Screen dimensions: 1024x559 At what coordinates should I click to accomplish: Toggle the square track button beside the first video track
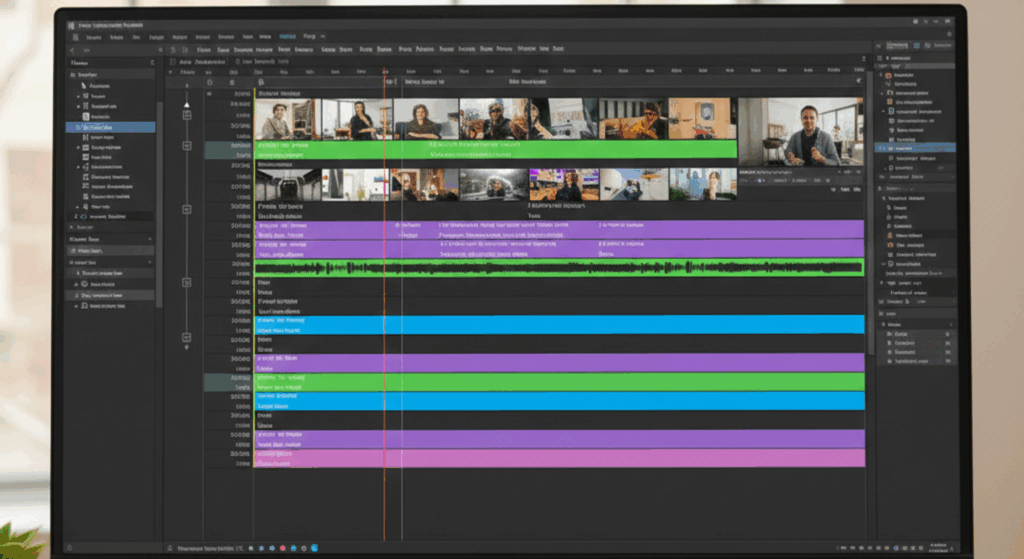pyautogui.click(x=186, y=115)
